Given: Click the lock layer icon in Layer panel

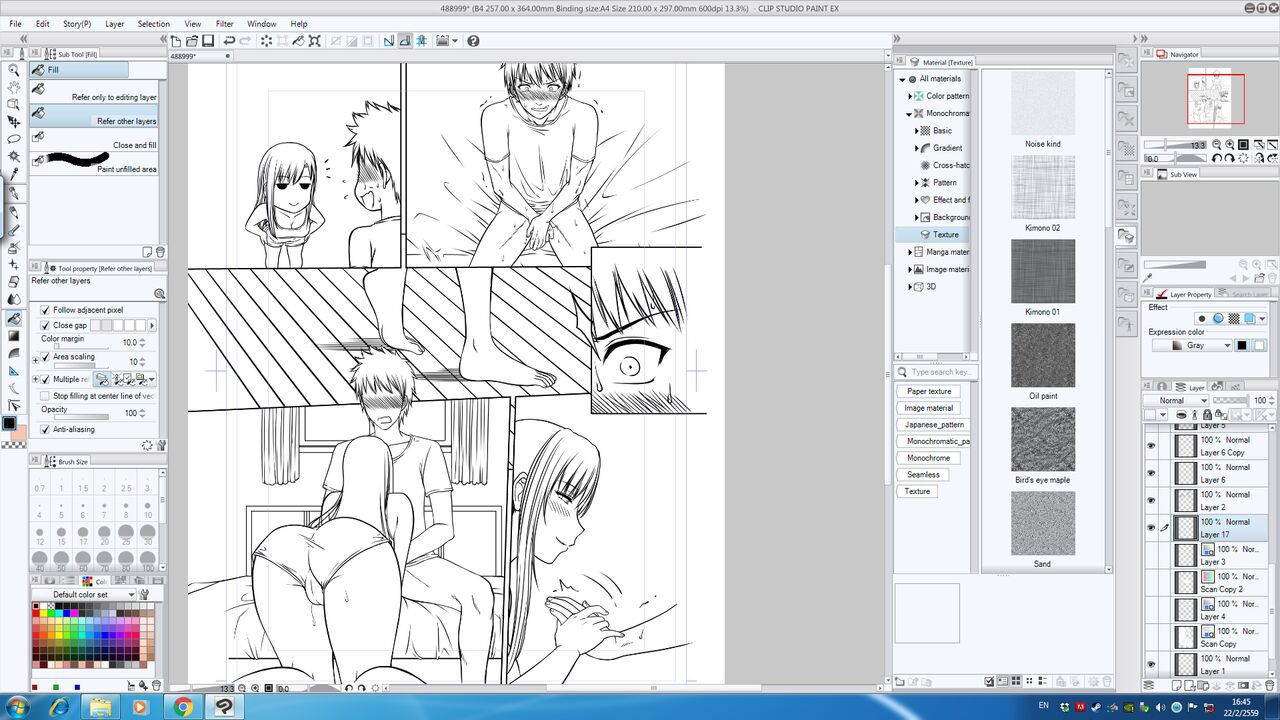Looking at the screenshot, I should coord(1207,415).
